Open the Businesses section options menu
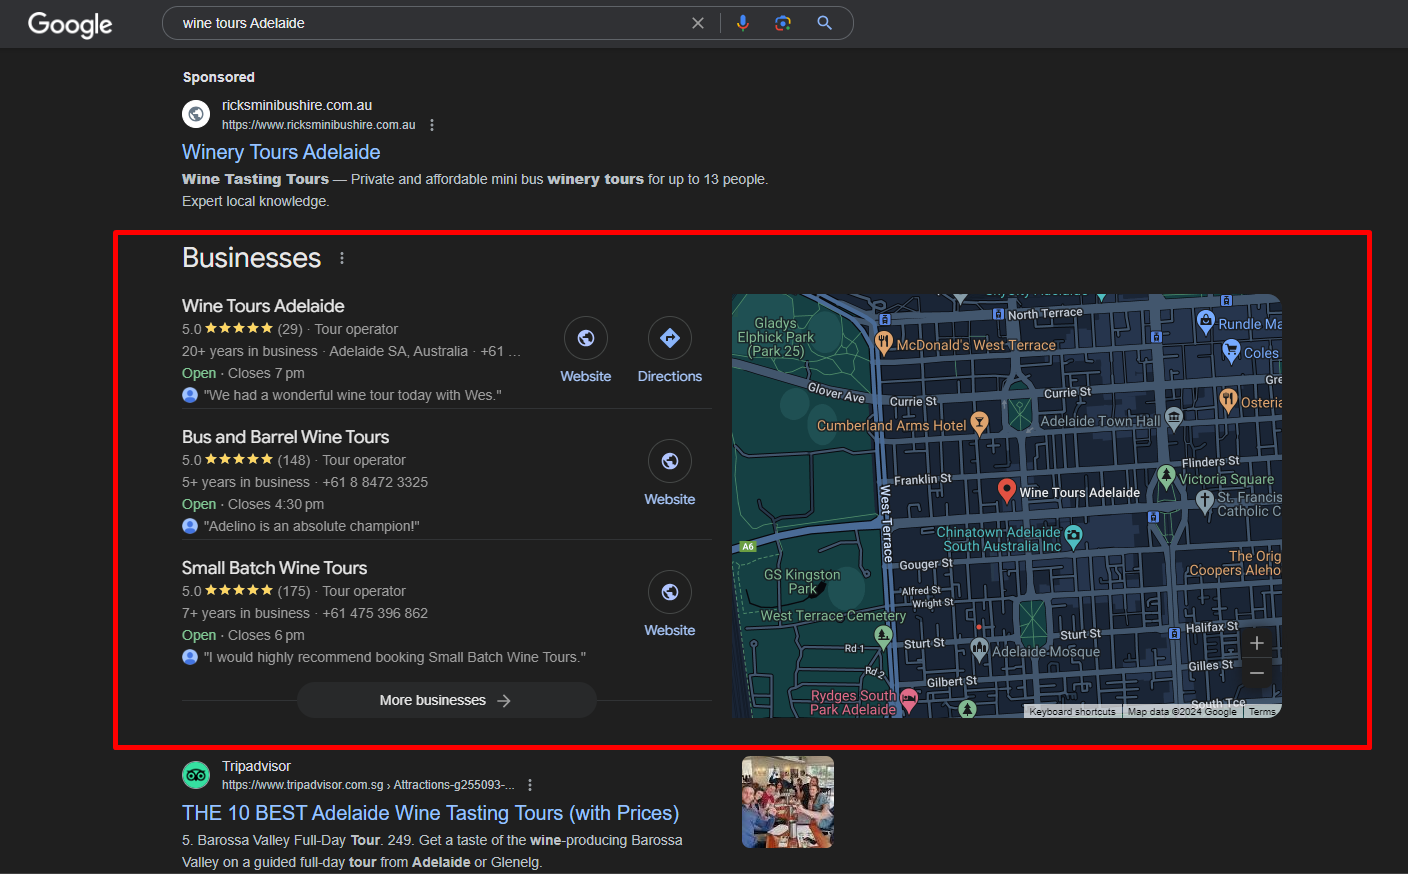The width and height of the screenshot is (1408, 874). pyautogui.click(x=342, y=258)
